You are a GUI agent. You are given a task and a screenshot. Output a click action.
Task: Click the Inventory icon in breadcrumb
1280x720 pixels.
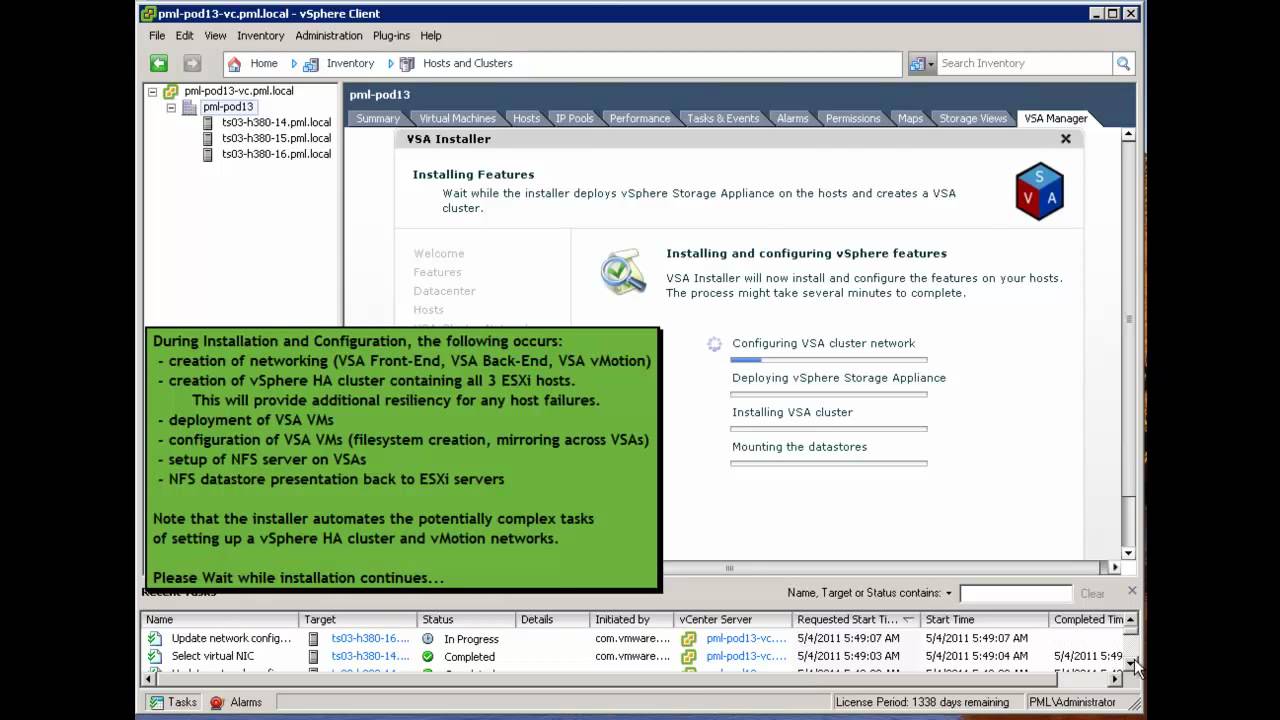tap(311, 63)
